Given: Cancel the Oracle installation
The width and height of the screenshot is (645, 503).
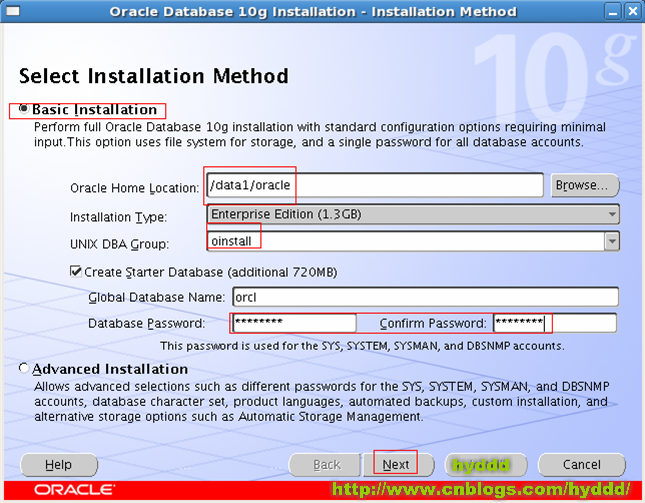Looking at the screenshot, I should coord(582,465).
